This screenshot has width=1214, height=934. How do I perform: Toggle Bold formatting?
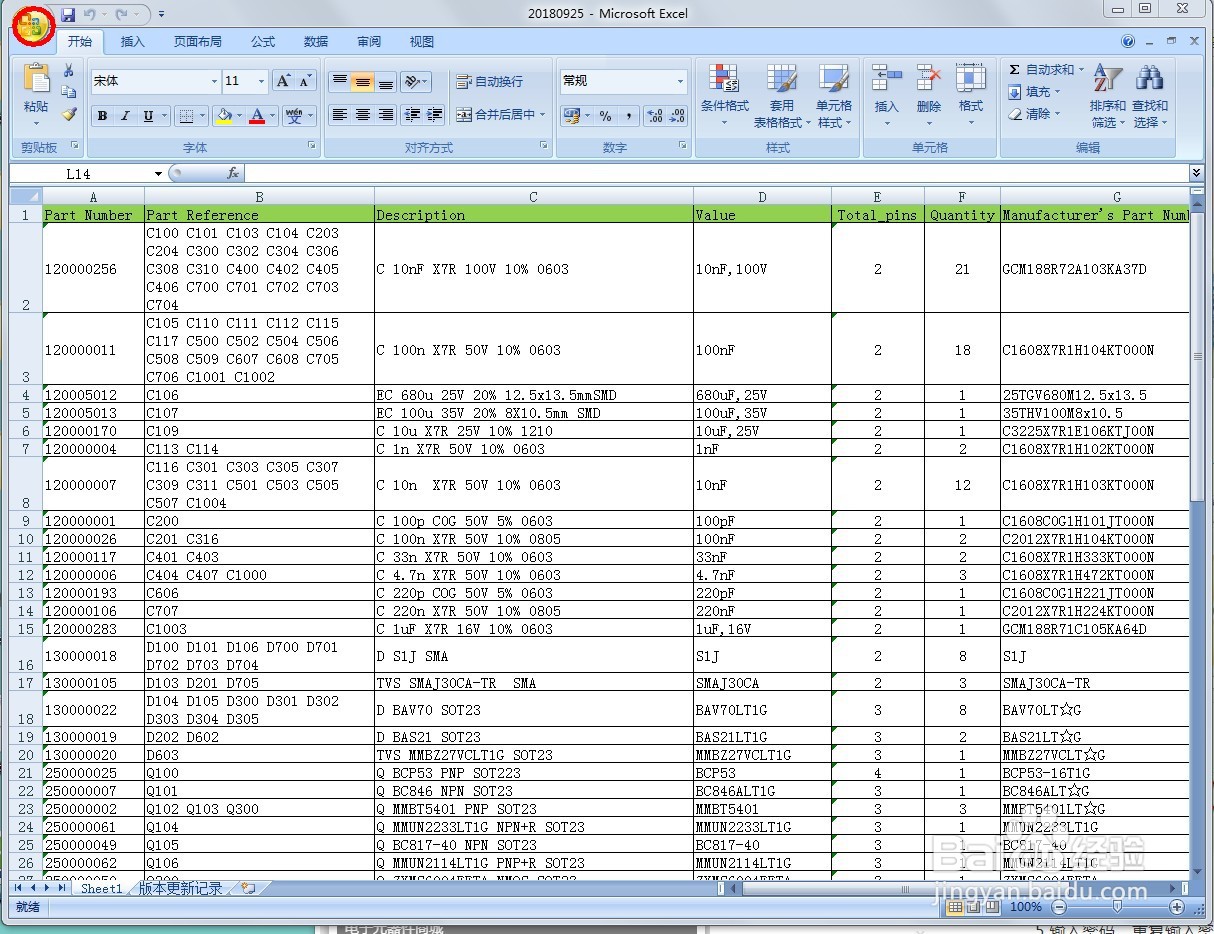tap(102, 116)
